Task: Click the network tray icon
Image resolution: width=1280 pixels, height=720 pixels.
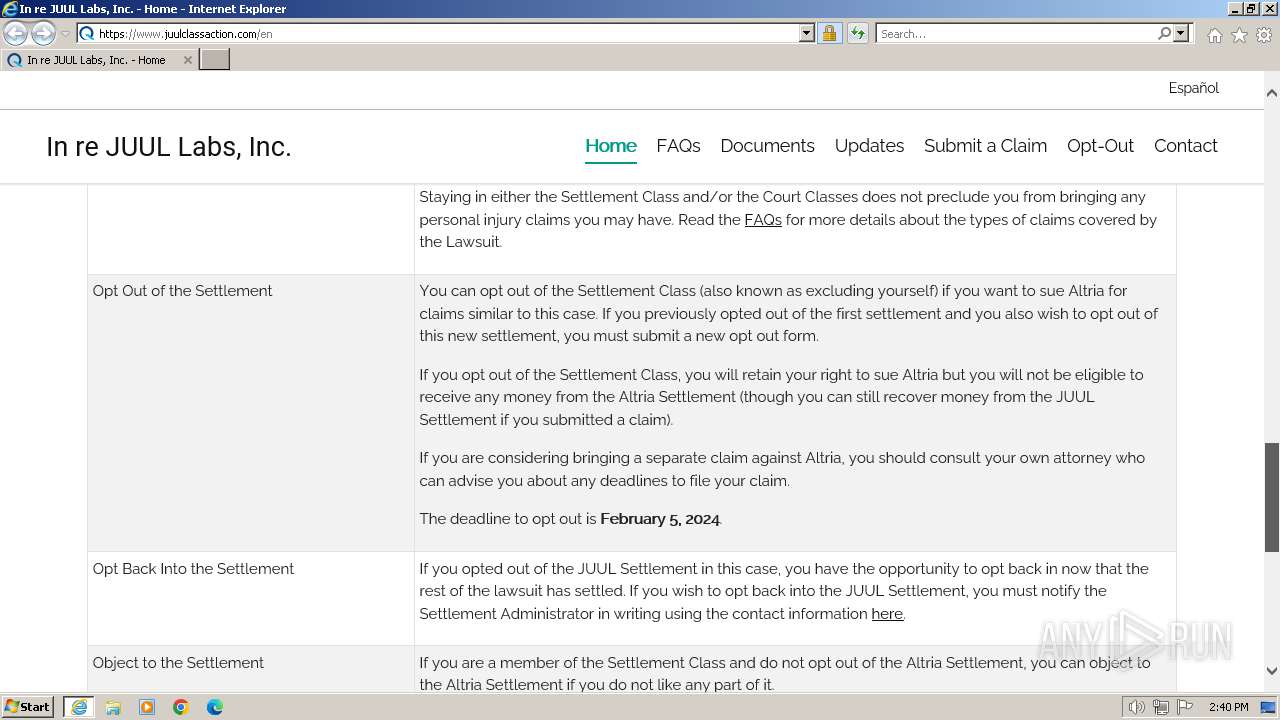Action: (x=1160, y=707)
